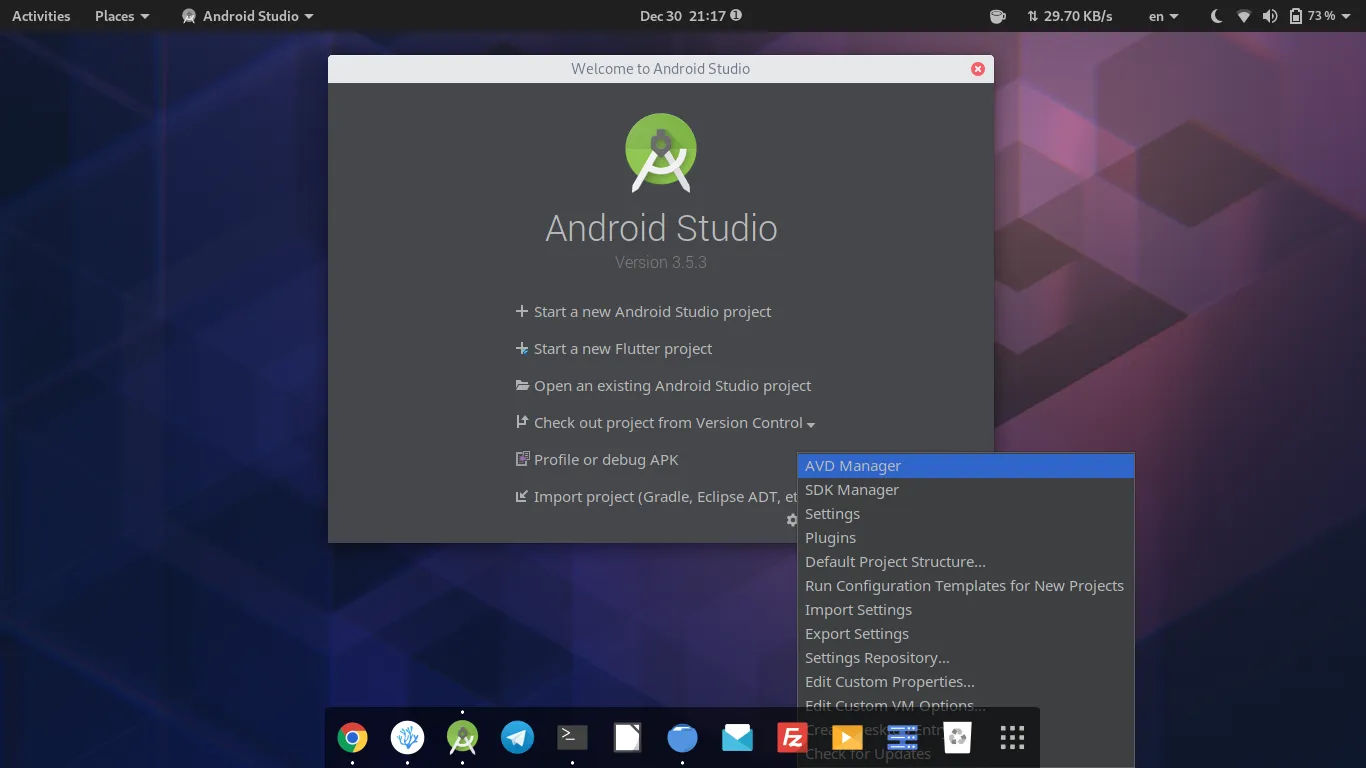Click the Caffeine cup icon in top bar
This screenshot has height=768, width=1366.
click(x=997, y=16)
